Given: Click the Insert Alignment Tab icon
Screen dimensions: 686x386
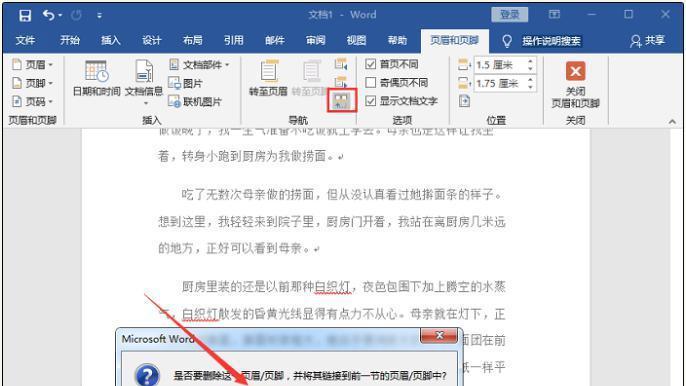Looking at the screenshot, I should [464, 102].
